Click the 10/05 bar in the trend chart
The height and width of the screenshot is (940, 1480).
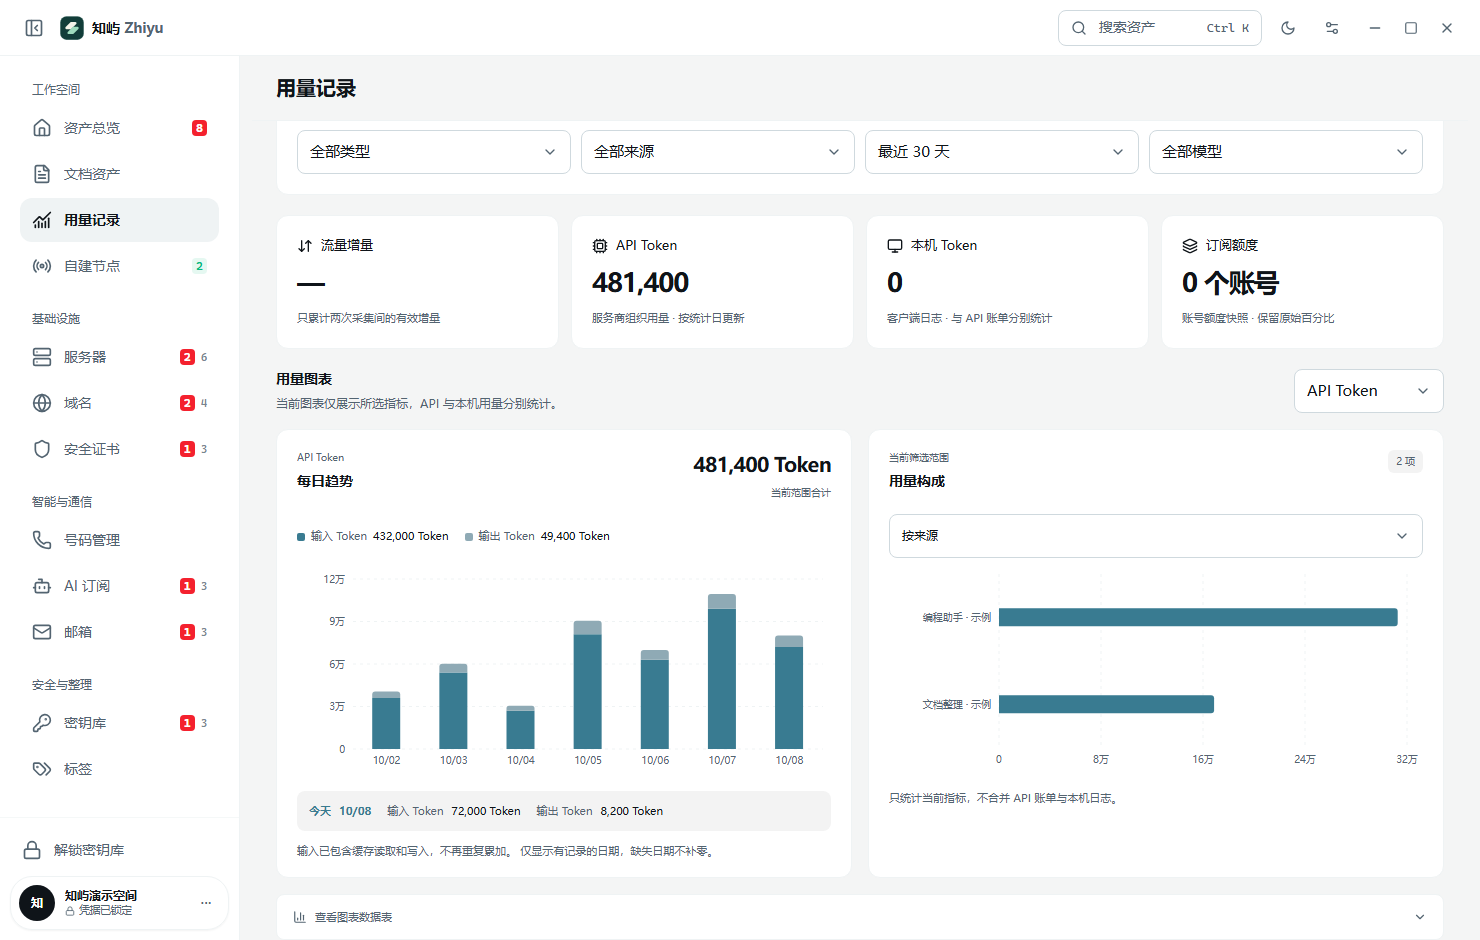(588, 685)
